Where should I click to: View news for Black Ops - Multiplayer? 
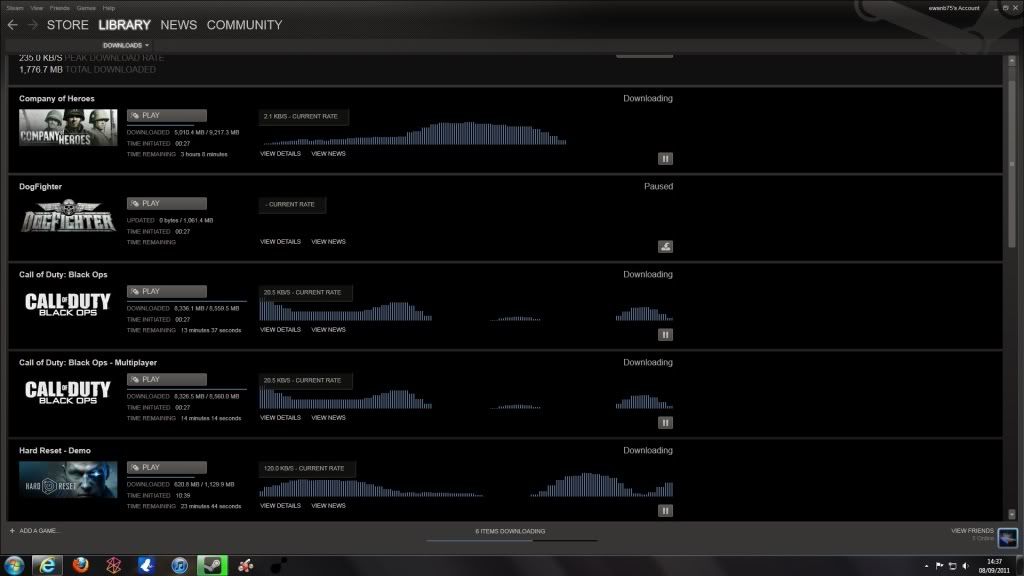328,418
